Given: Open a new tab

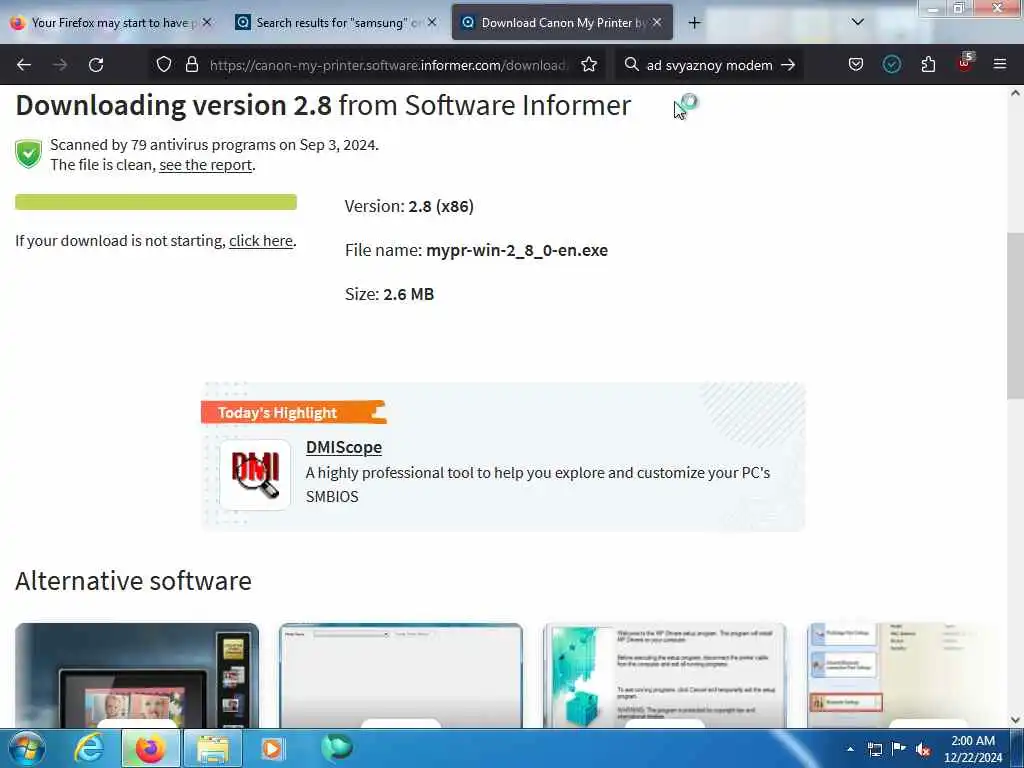Looking at the screenshot, I should coord(694,23).
